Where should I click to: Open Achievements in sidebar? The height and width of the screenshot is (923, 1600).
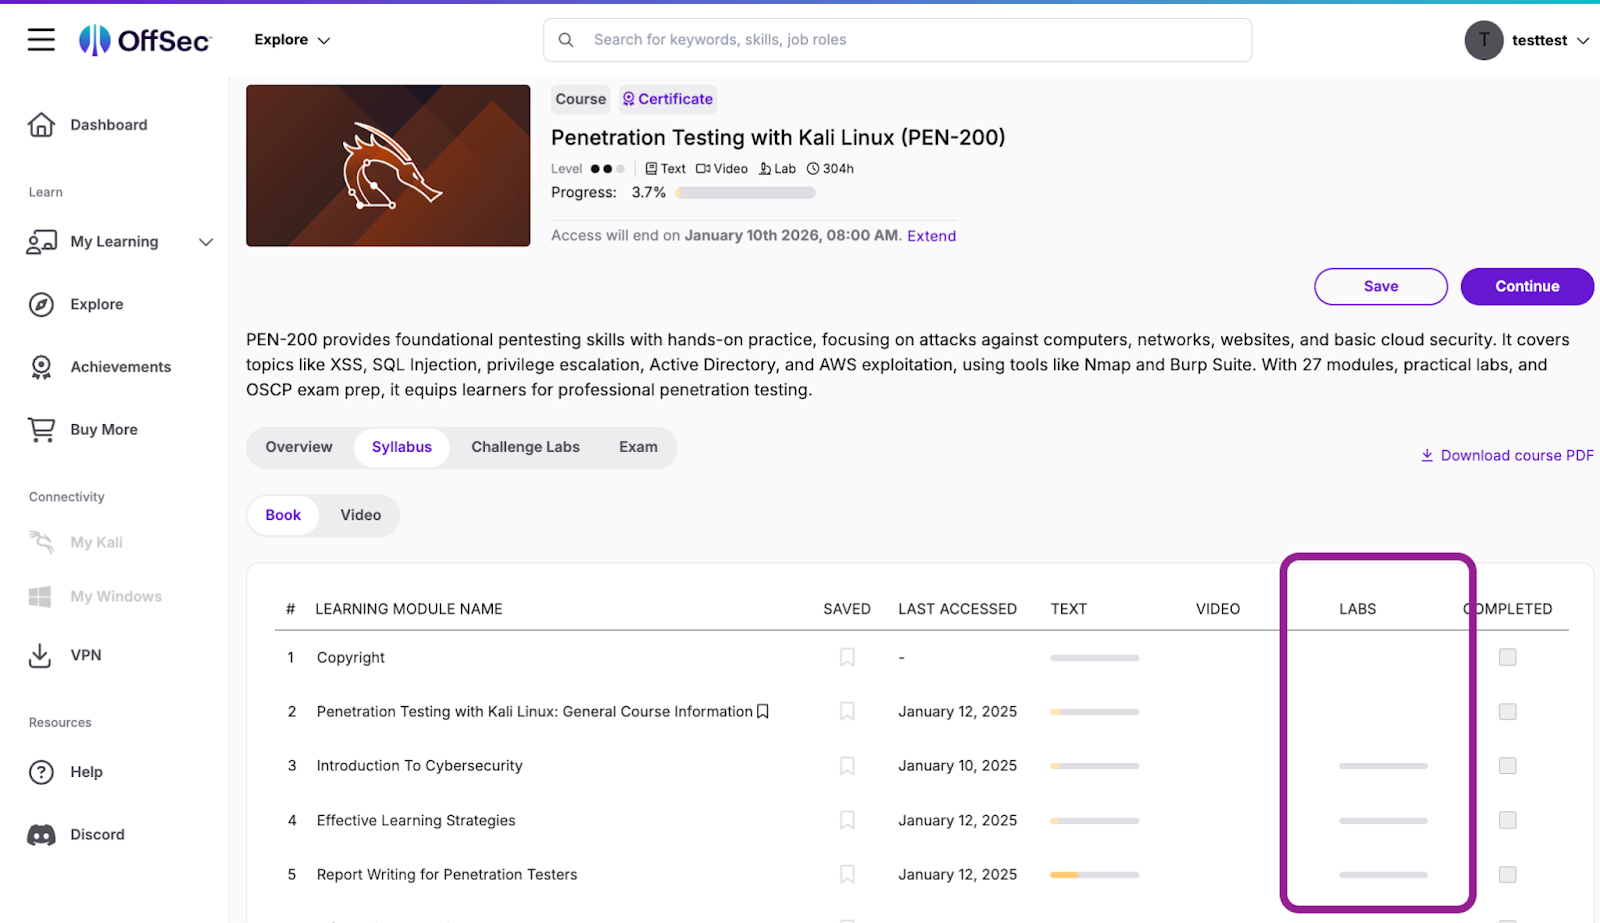[x=121, y=367]
